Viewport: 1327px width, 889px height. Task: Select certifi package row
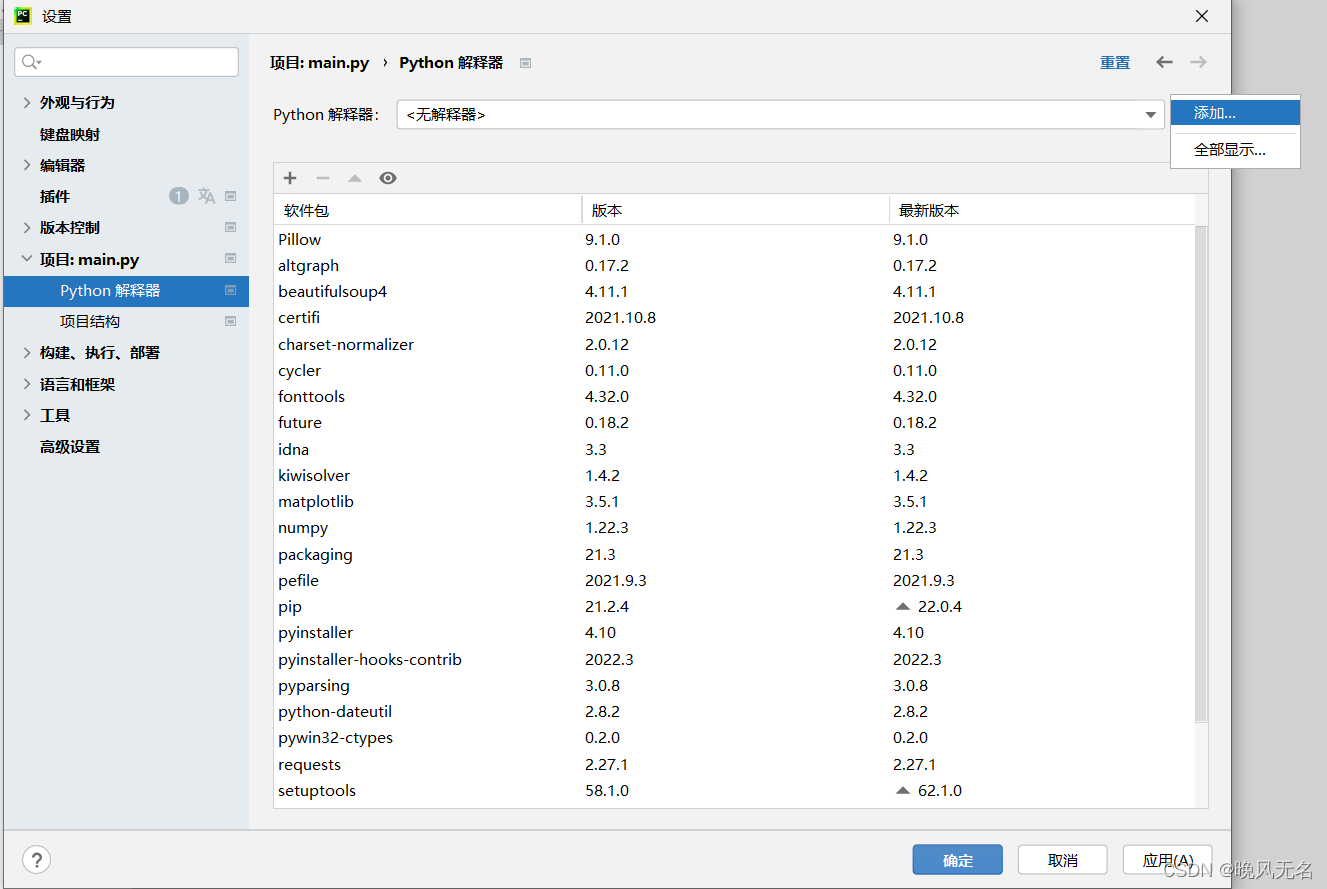(735, 317)
